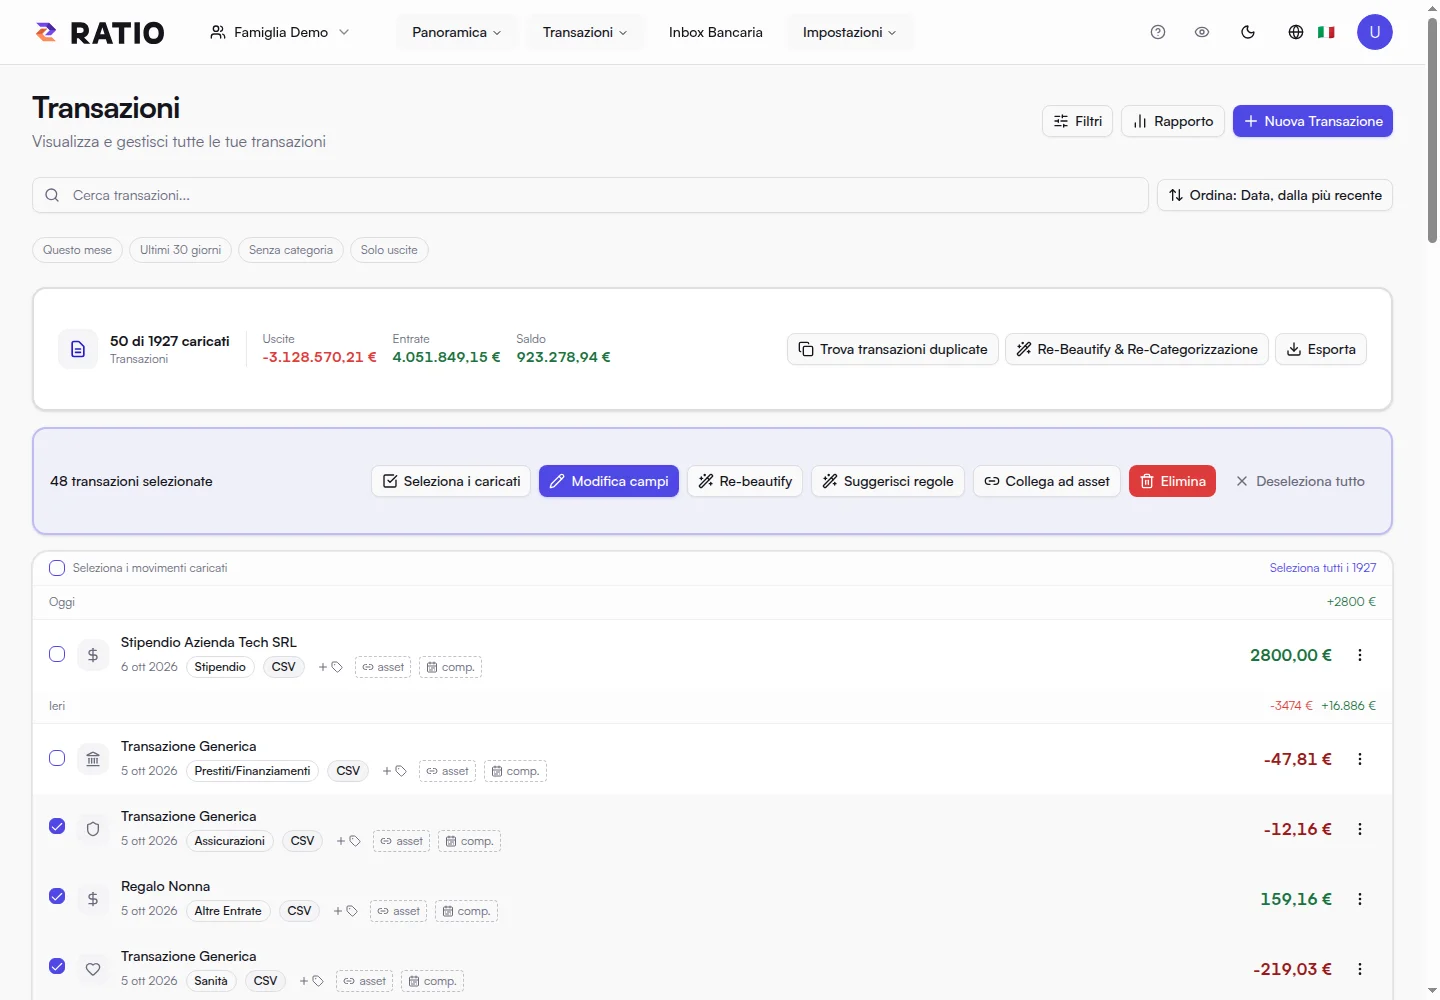Open the Impostazioni dropdown menu
Viewport: 1440px width, 1000px height.
(x=850, y=32)
